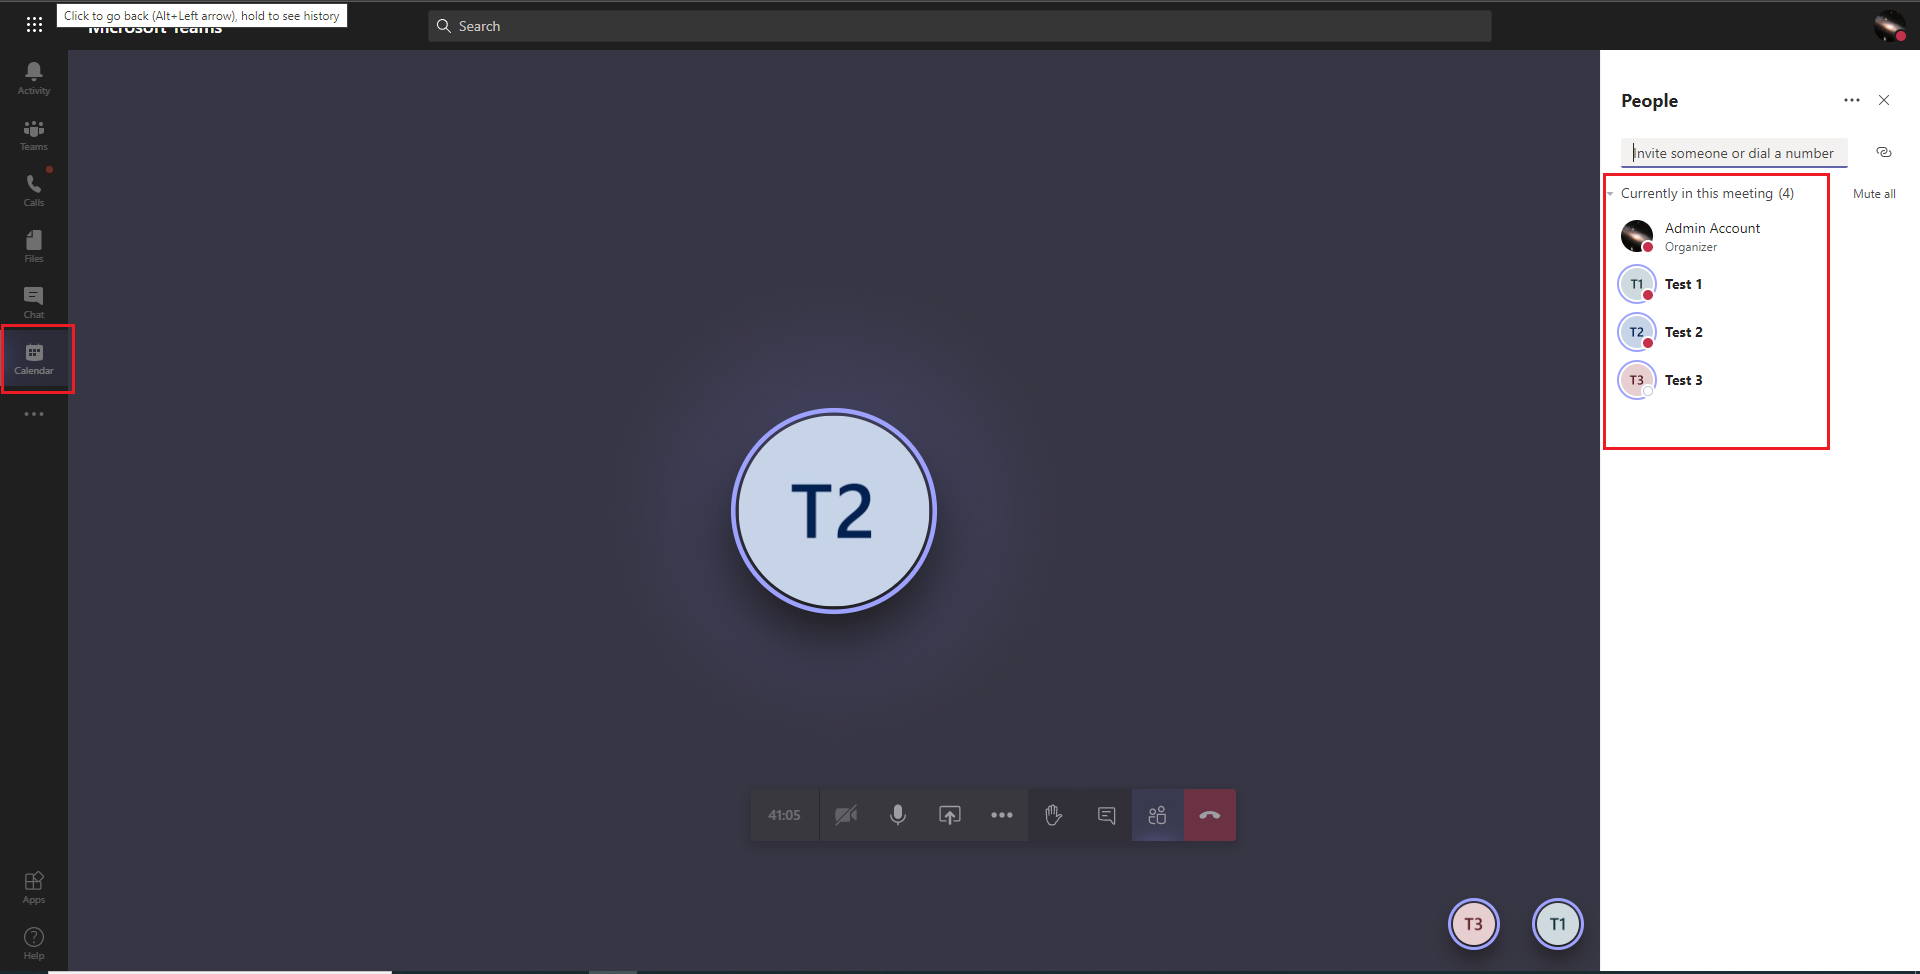
Task: Open People panel more options
Action: click(x=1852, y=100)
